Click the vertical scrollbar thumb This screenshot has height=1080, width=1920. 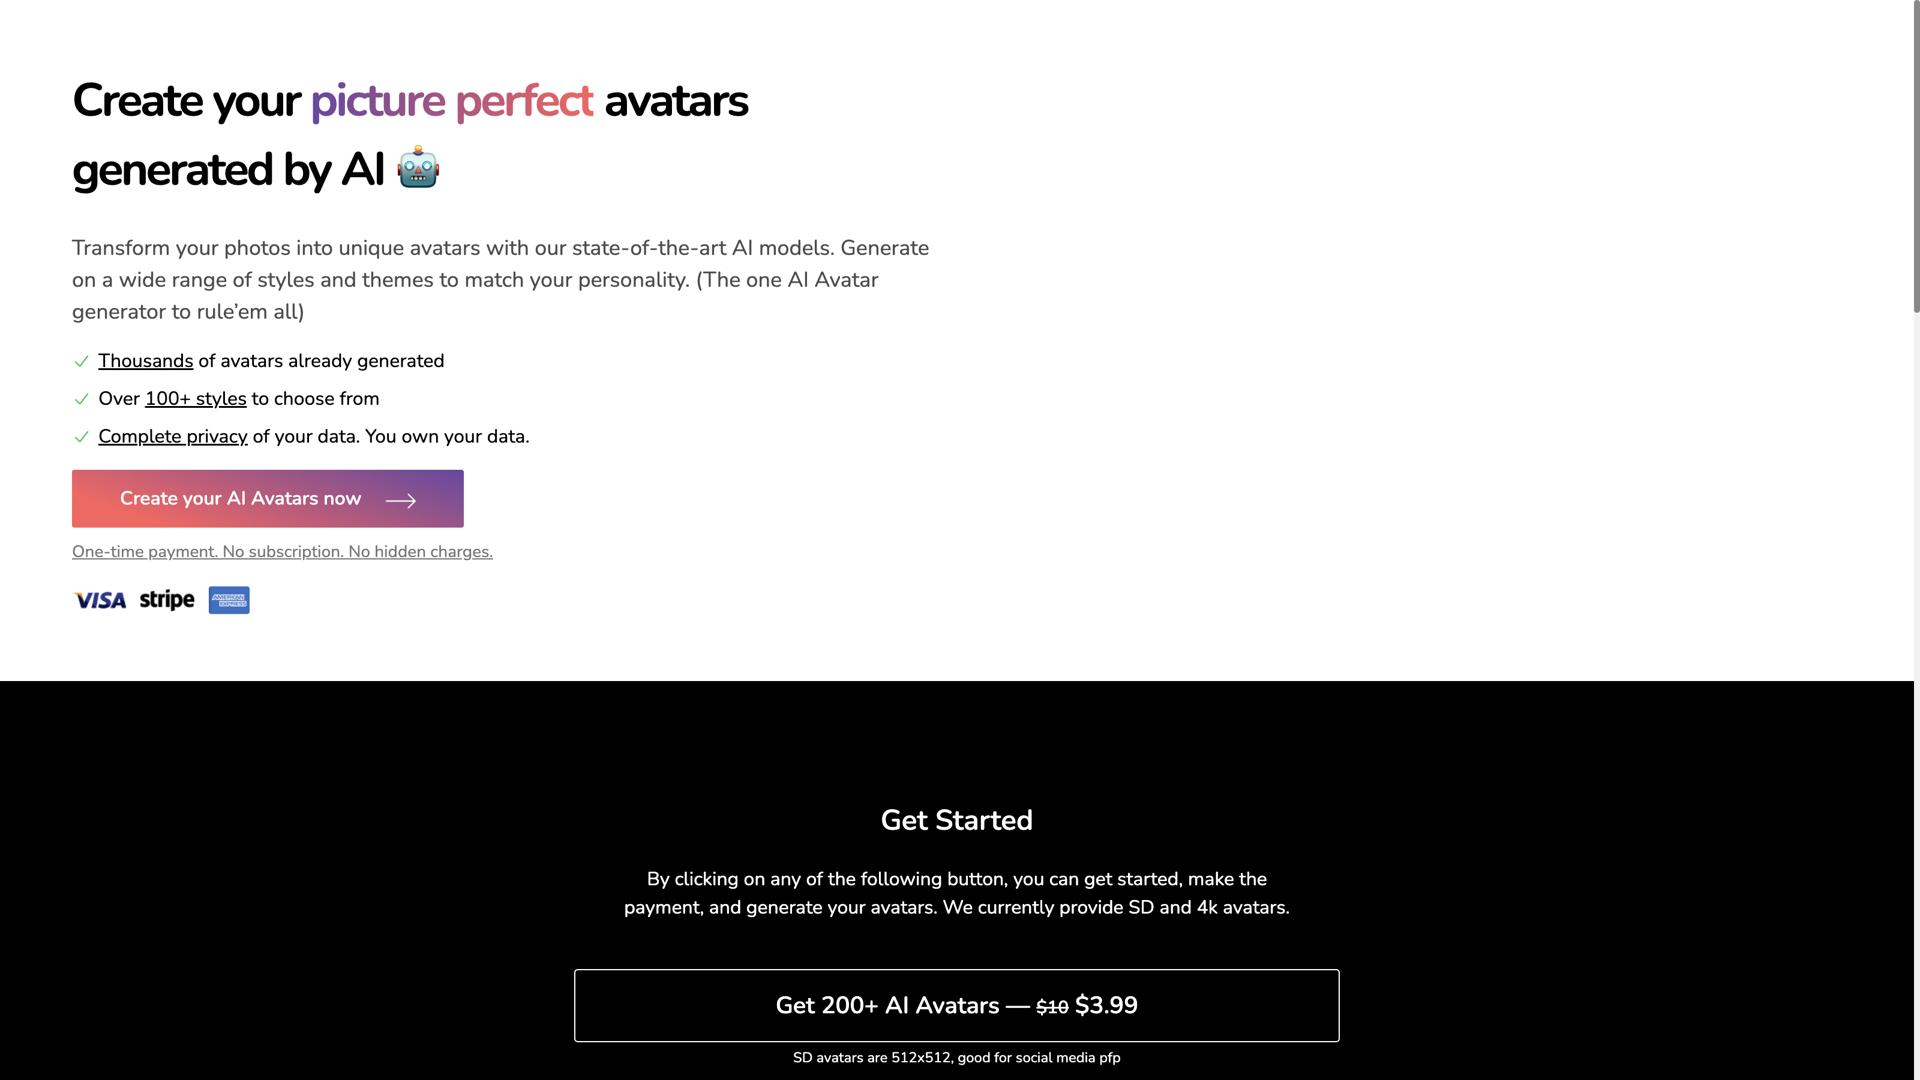tap(1916, 160)
